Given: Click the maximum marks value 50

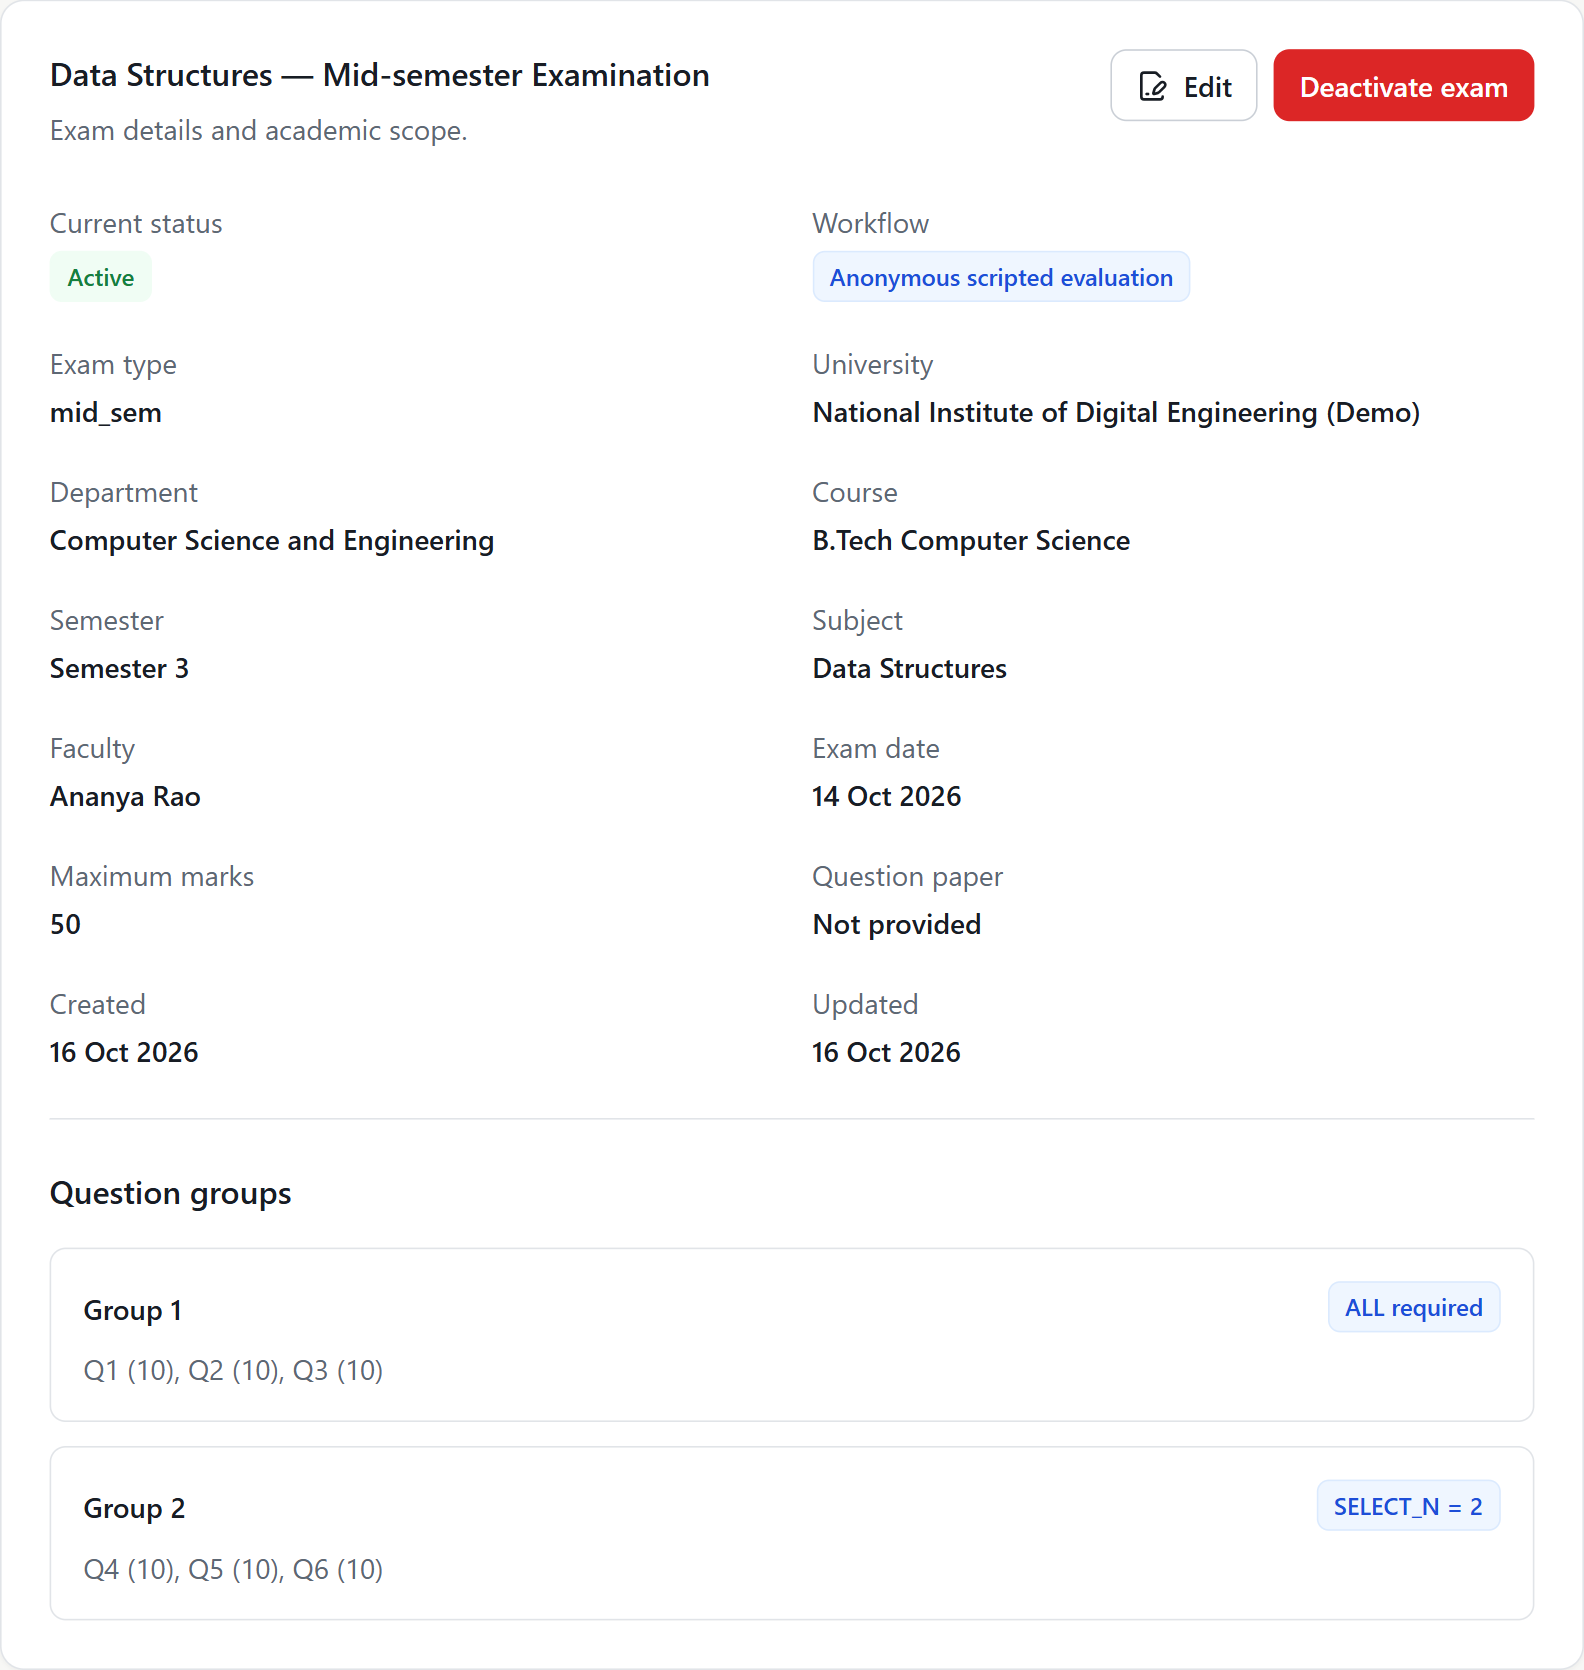Looking at the screenshot, I should [x=65, y=925].
